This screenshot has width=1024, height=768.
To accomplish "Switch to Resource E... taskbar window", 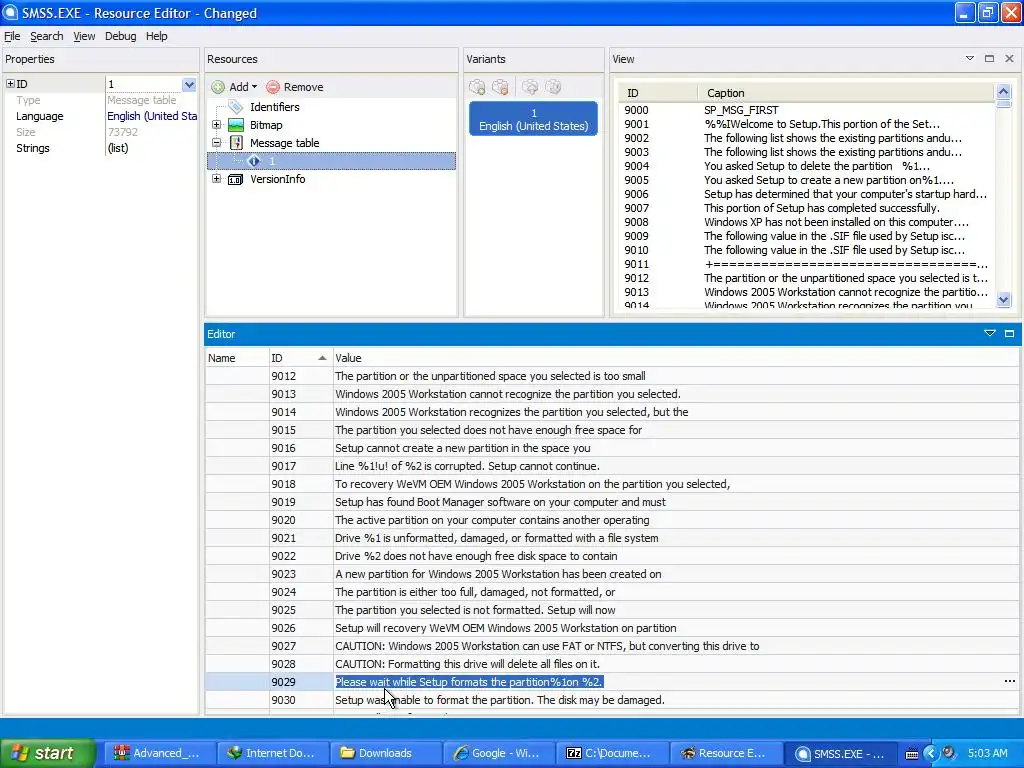I will click(x=724, y=753).
